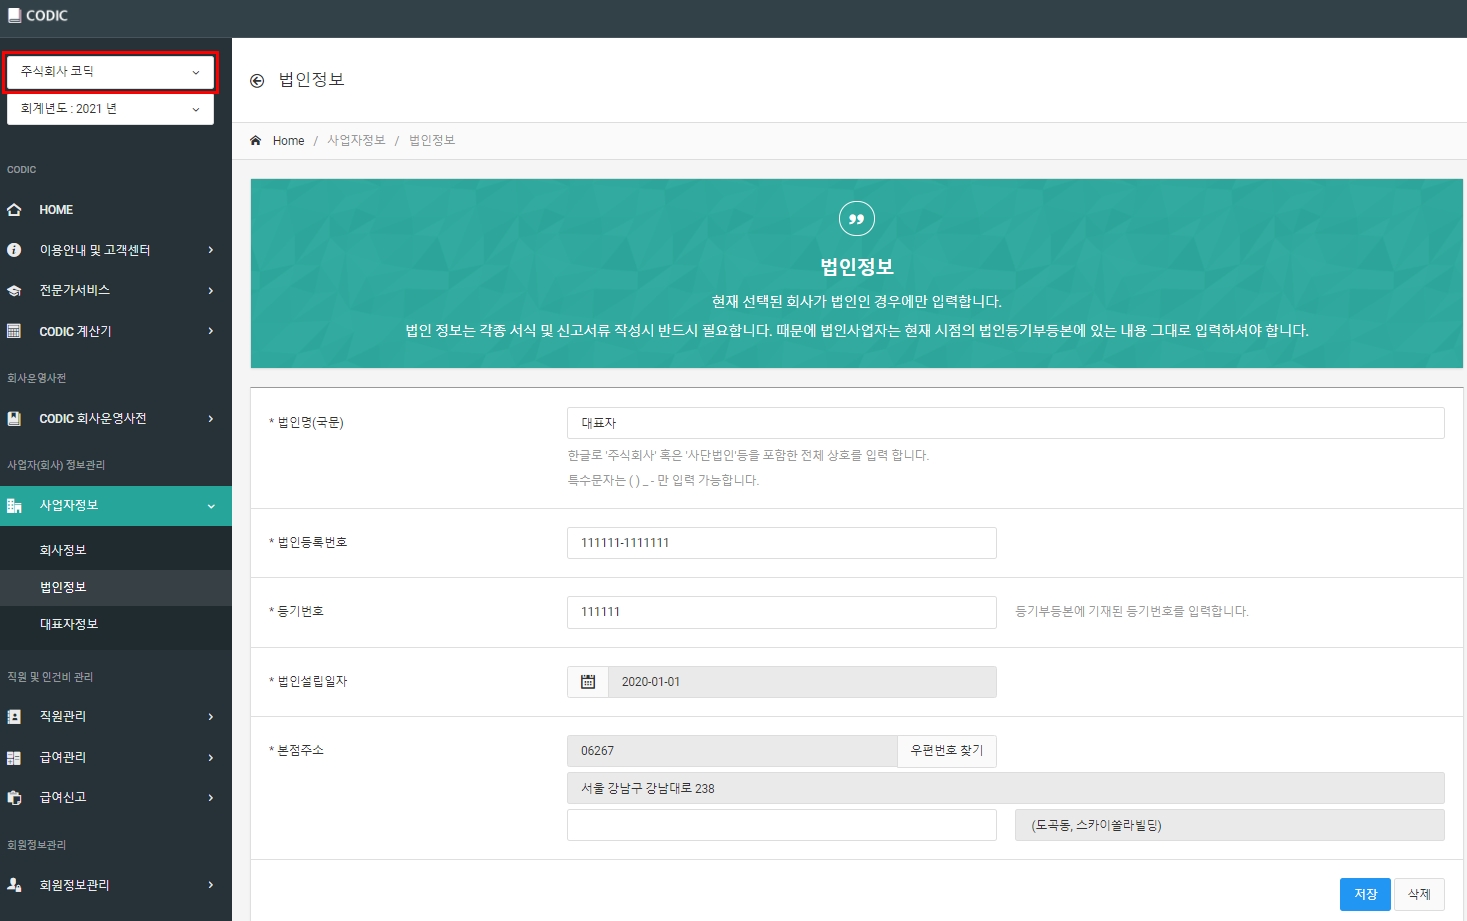Click the 법인정보 page title text
Screen dimensions: 1467x921
pos(311,80)
